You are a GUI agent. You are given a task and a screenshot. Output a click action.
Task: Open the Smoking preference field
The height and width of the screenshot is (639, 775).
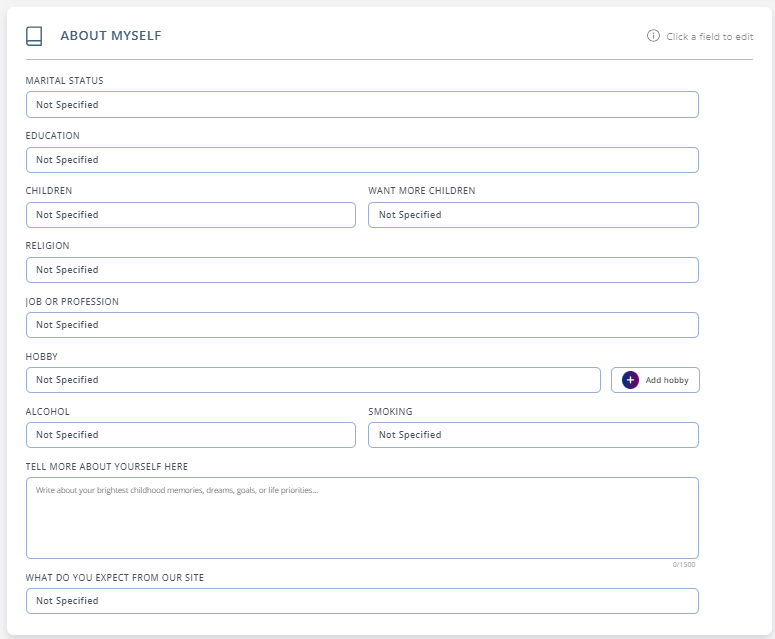point(533,435)
